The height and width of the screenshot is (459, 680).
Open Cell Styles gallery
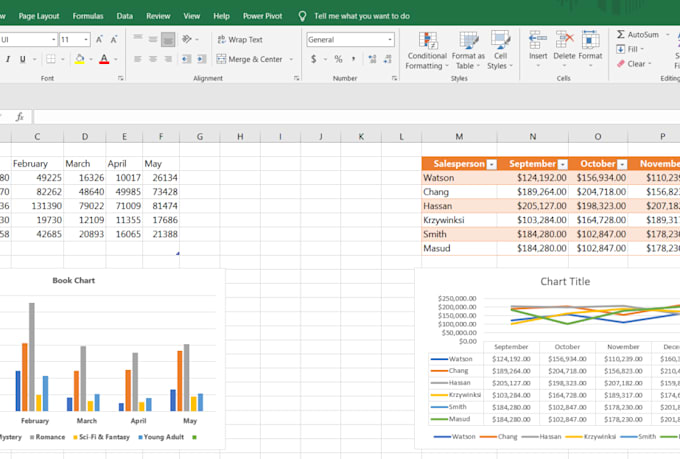coord(500,50)
